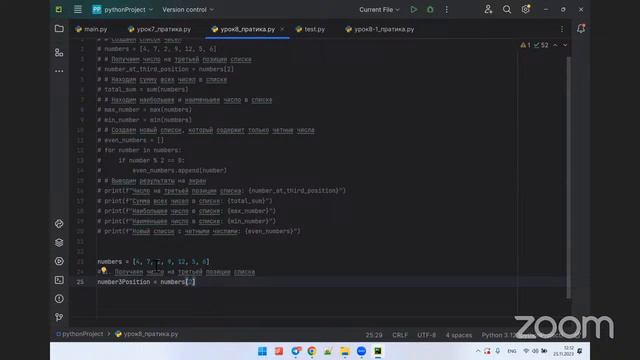Place cursor on the numbers list line 23
This screenshot has width=640, height=360.
click(153, 262)
